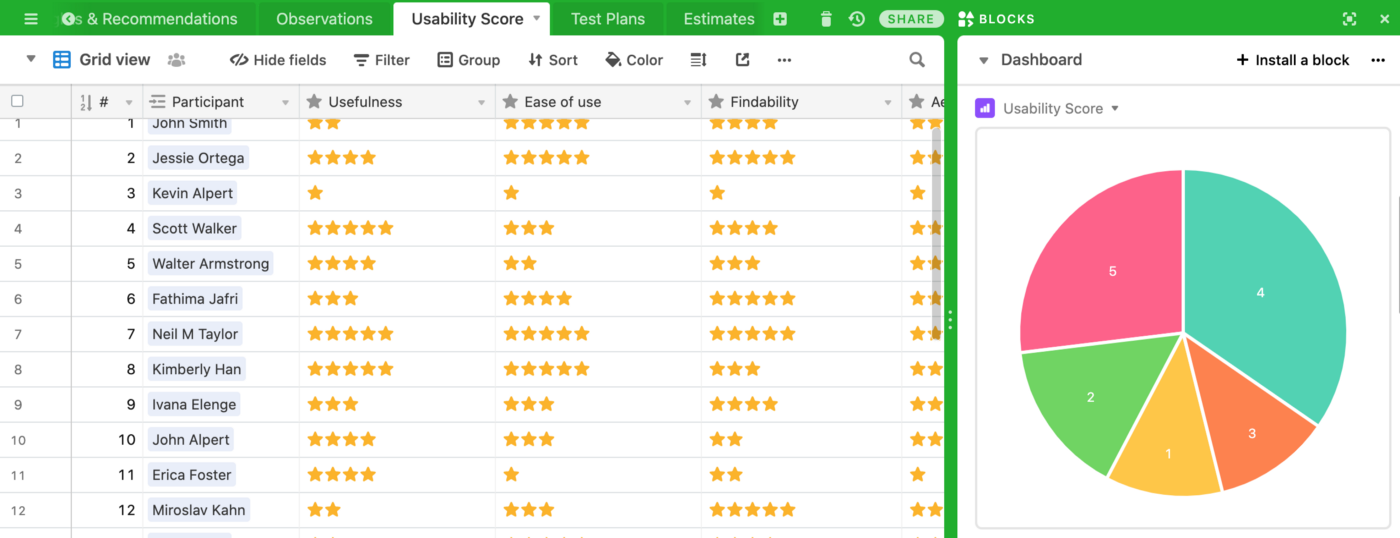Screen dimensions: 1400x538
Task: Click the three-dot more options in toolbar
Action: click(784, 60)
